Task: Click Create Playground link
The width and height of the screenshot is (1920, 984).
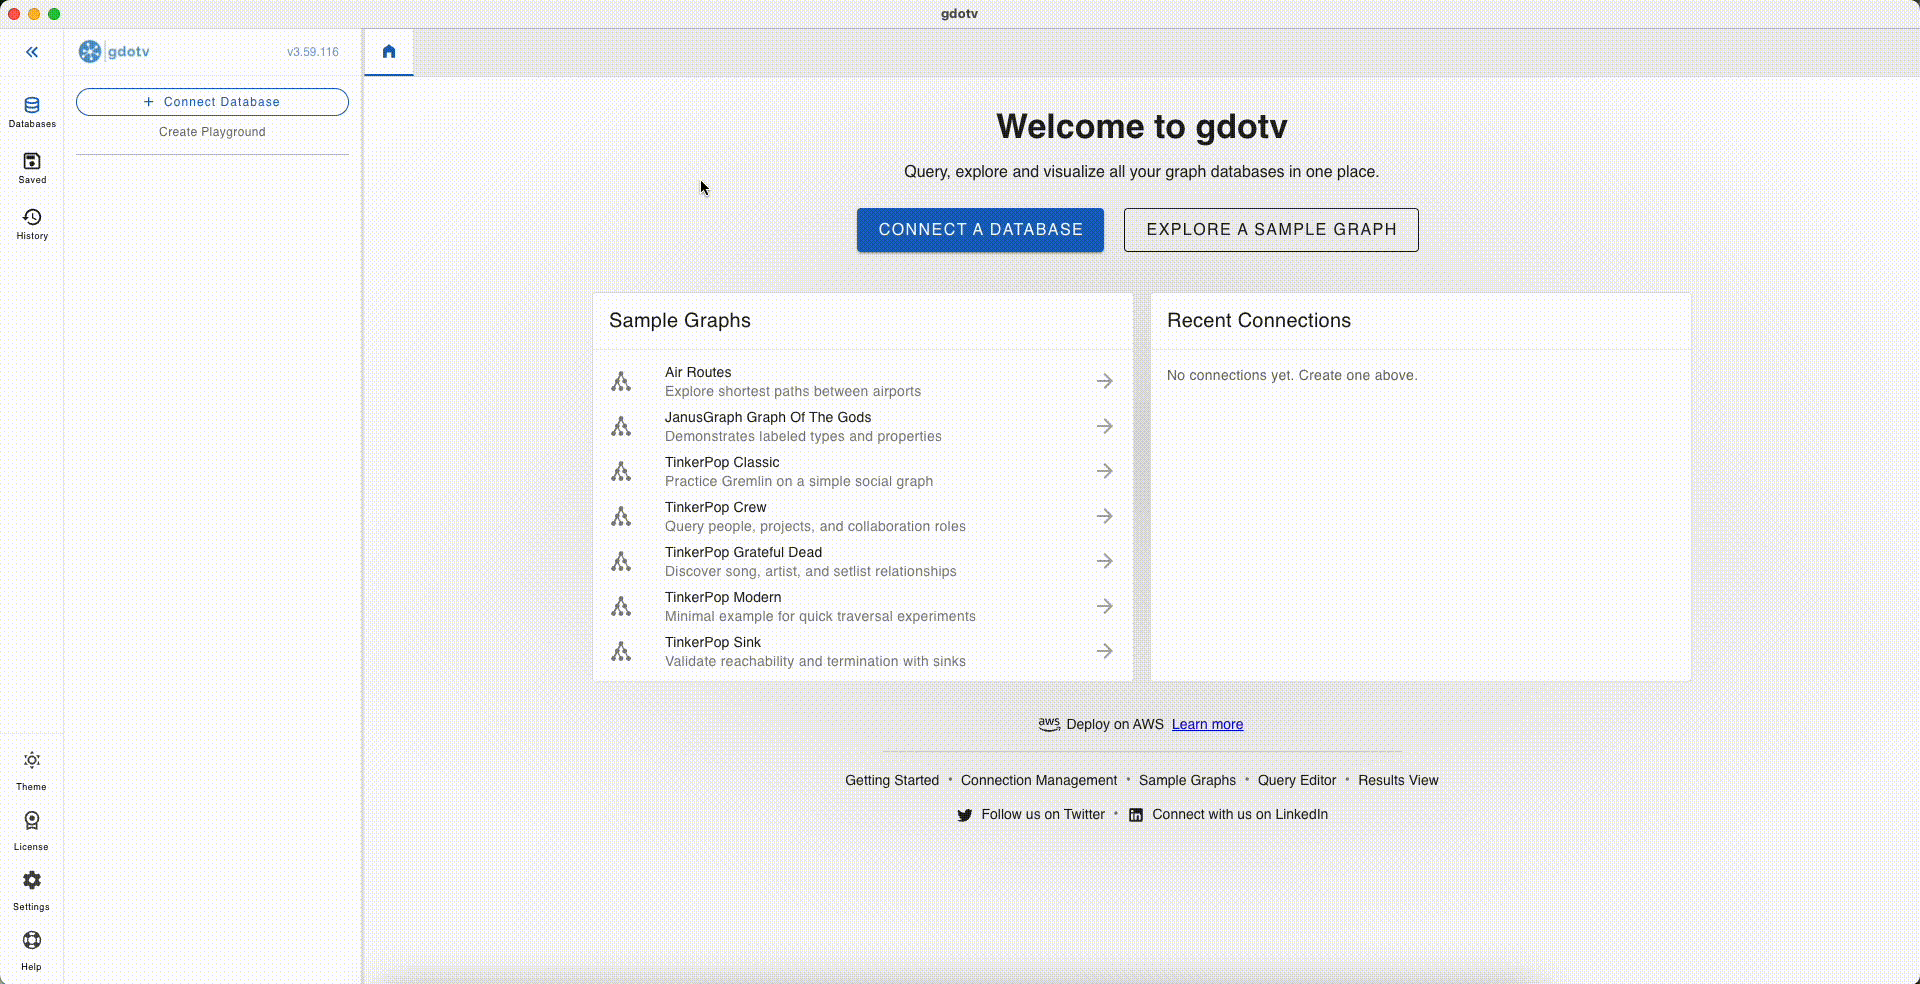Action: point(212,132)
